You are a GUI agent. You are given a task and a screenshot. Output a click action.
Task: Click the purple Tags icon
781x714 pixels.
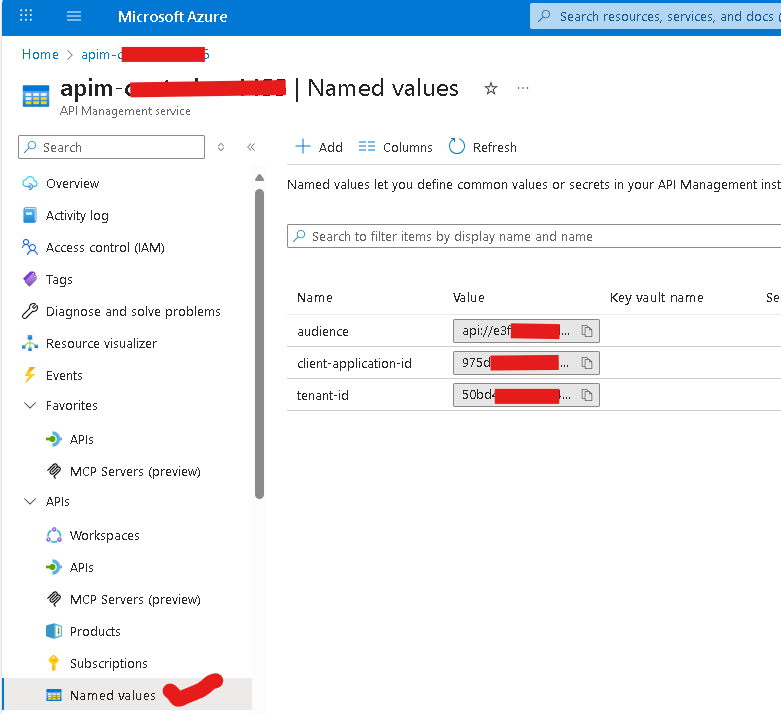pyautogui.click(x=30, y=279)
